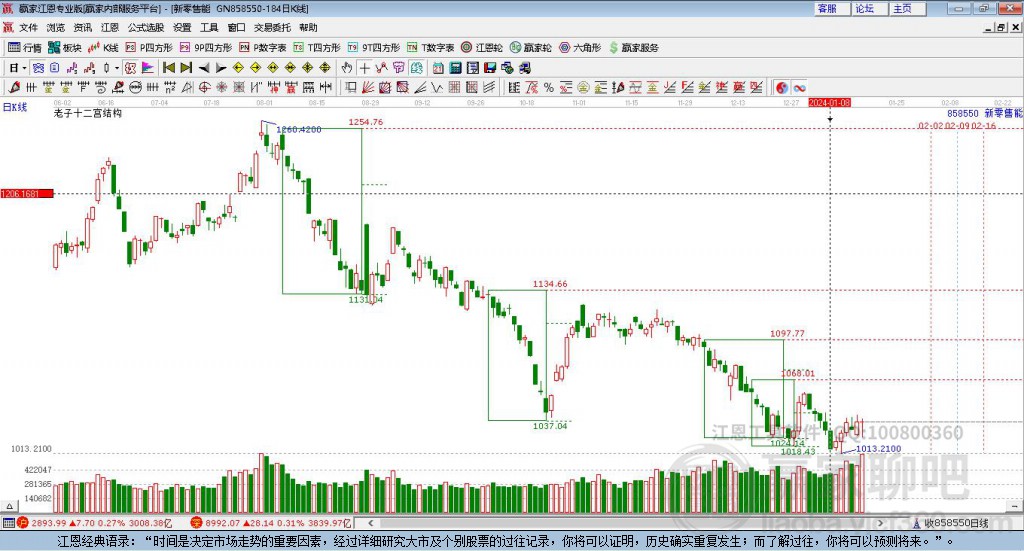The image size is (1024, 551).
Task: Switch to the K线 chart view
Action: (103, 48)
